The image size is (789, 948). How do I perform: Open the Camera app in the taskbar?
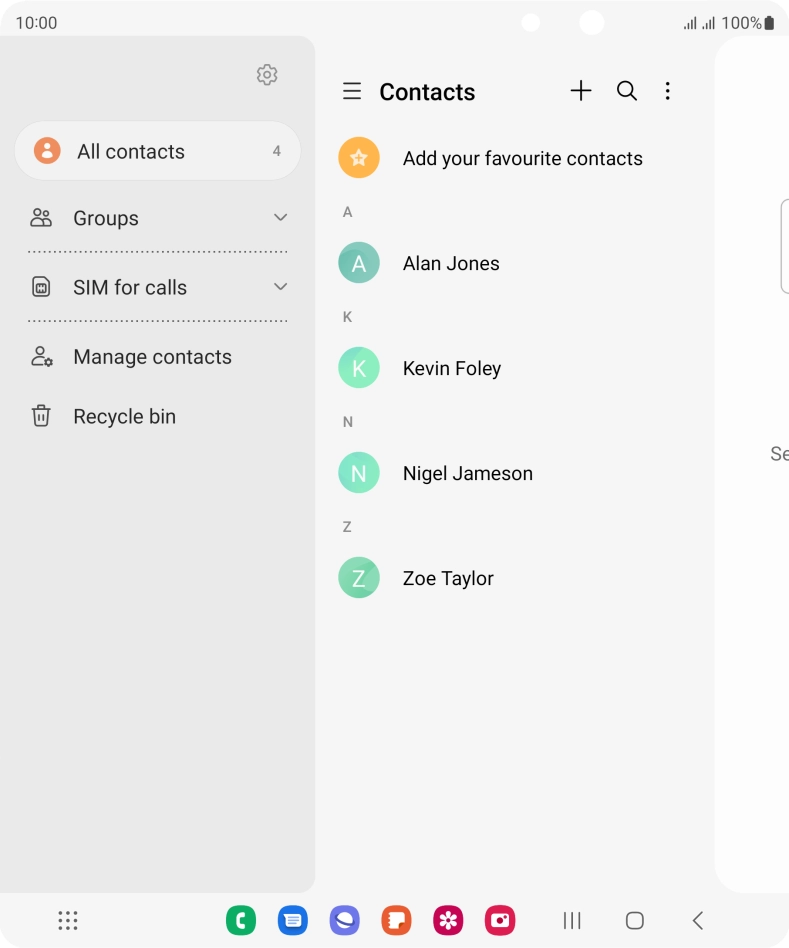499,920
